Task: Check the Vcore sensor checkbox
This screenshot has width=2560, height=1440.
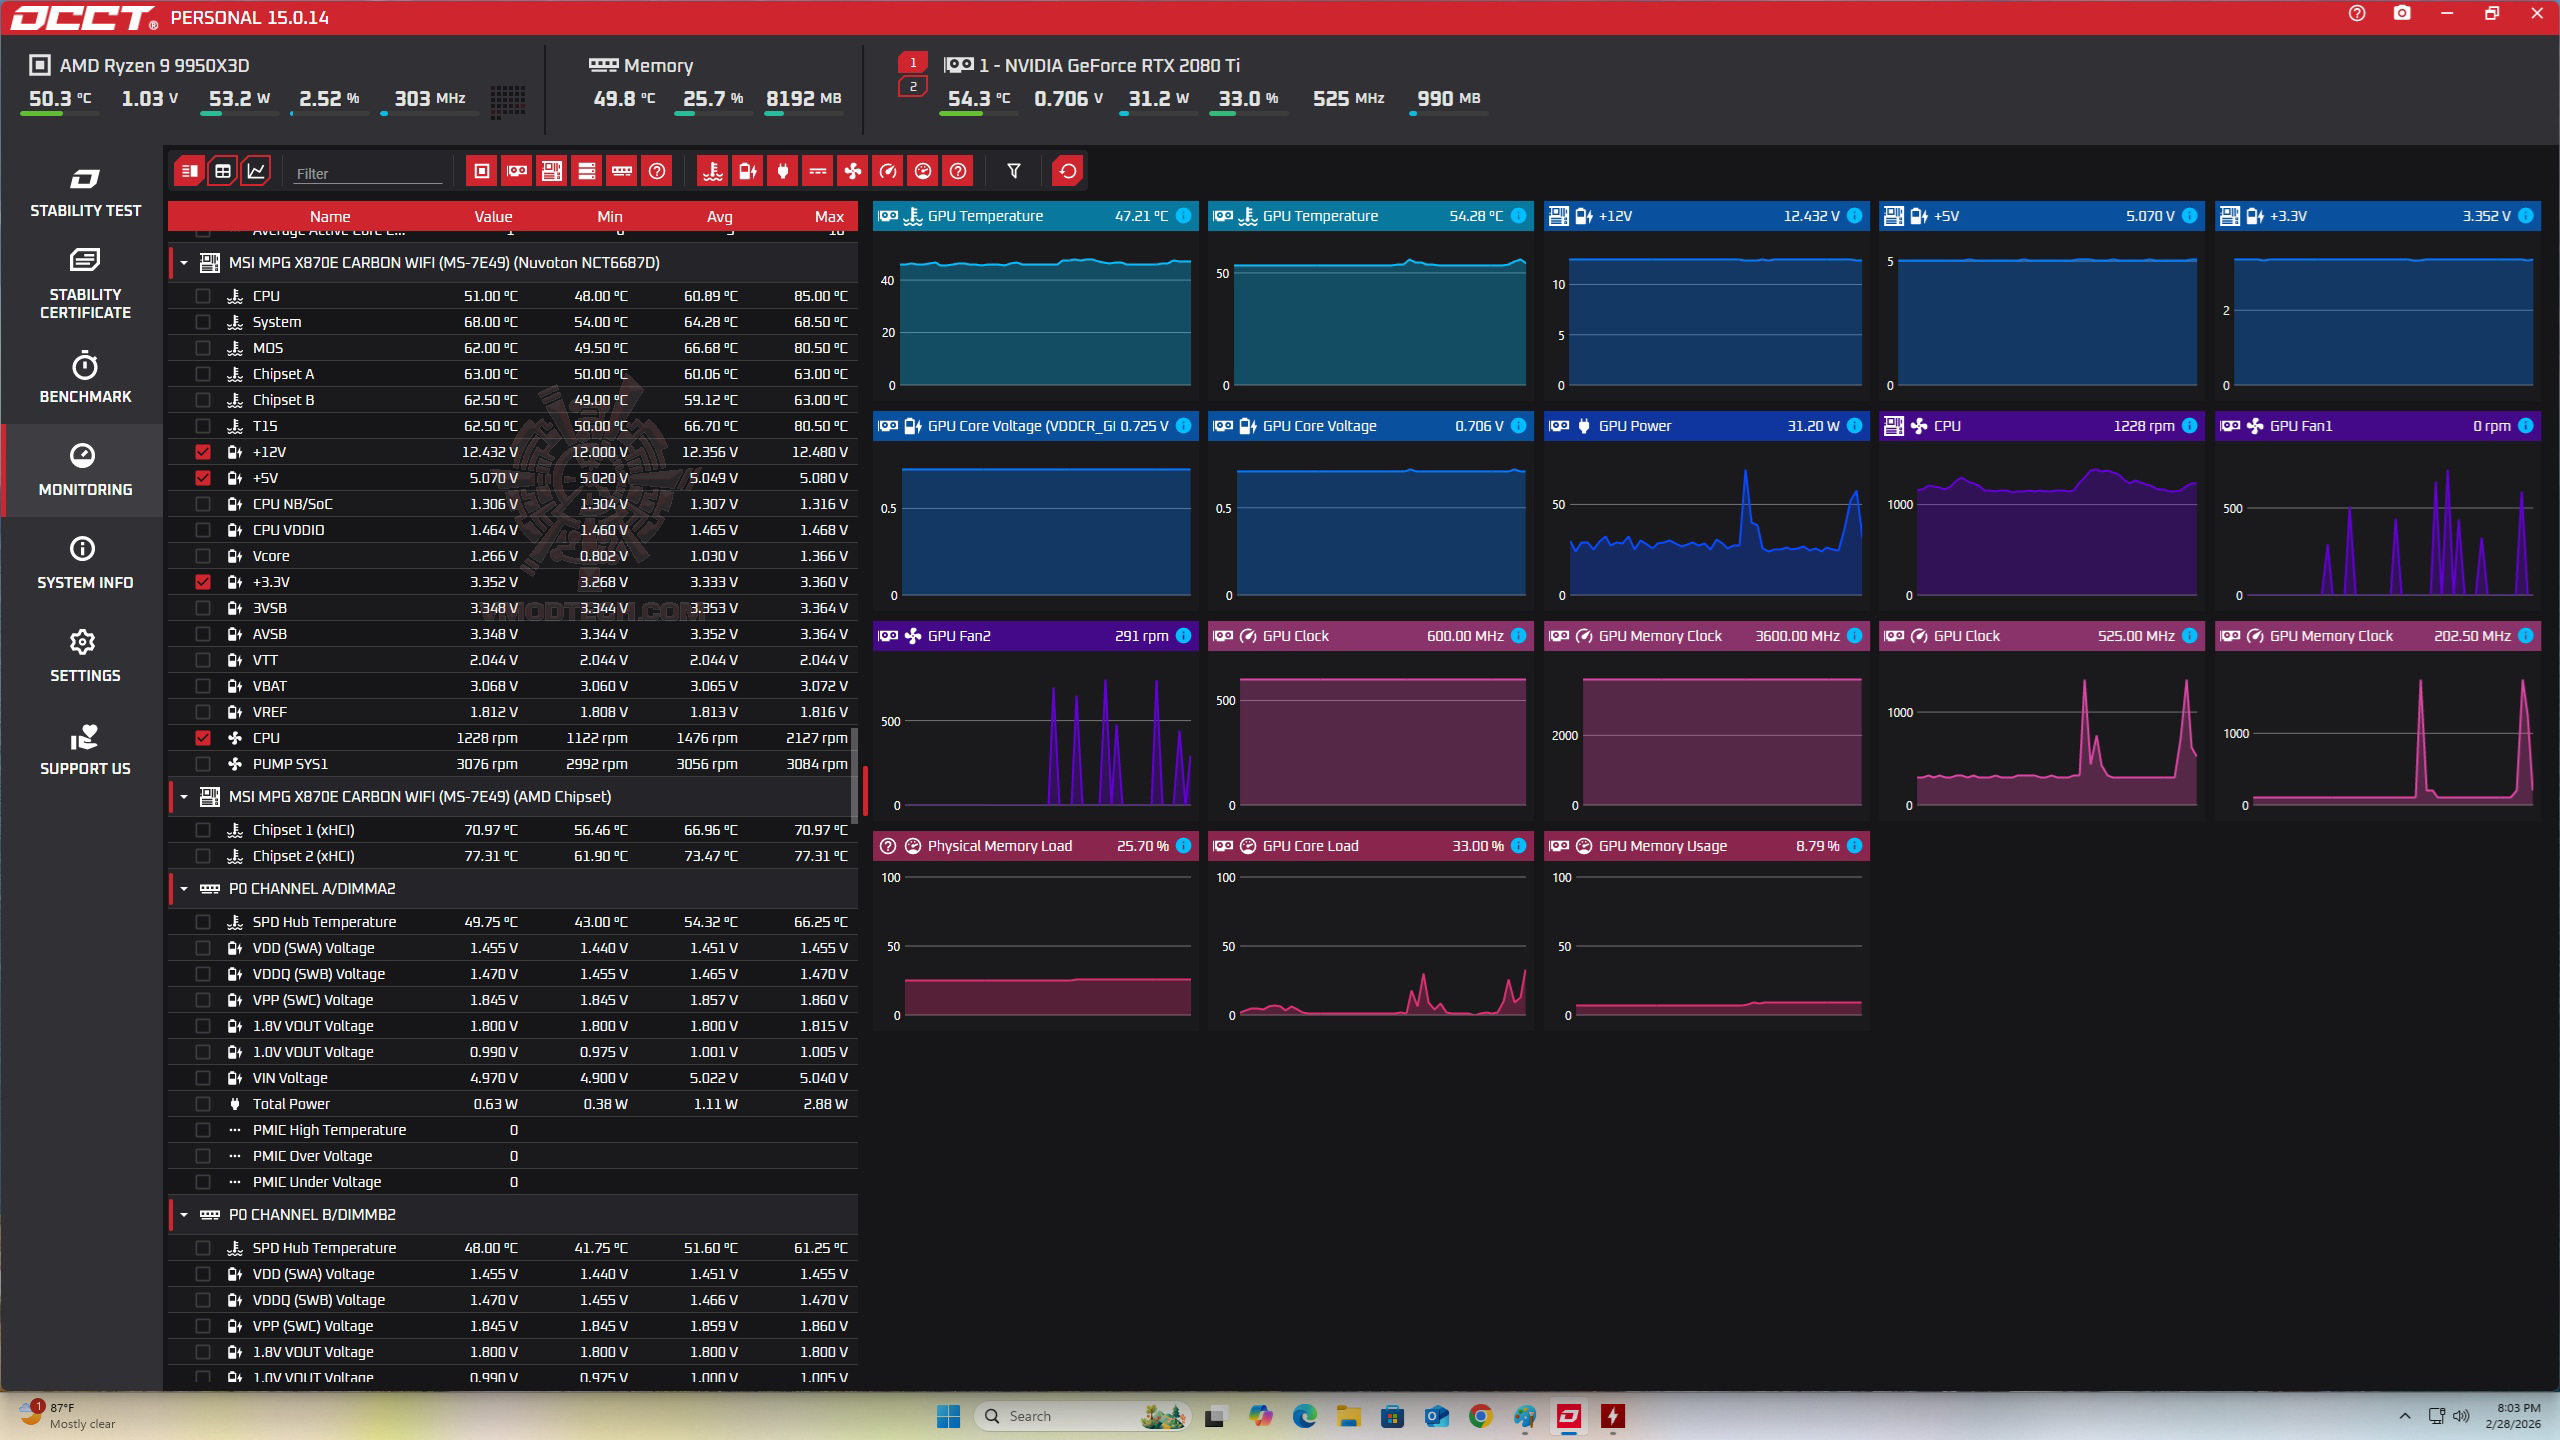Action: pos(203,556)
